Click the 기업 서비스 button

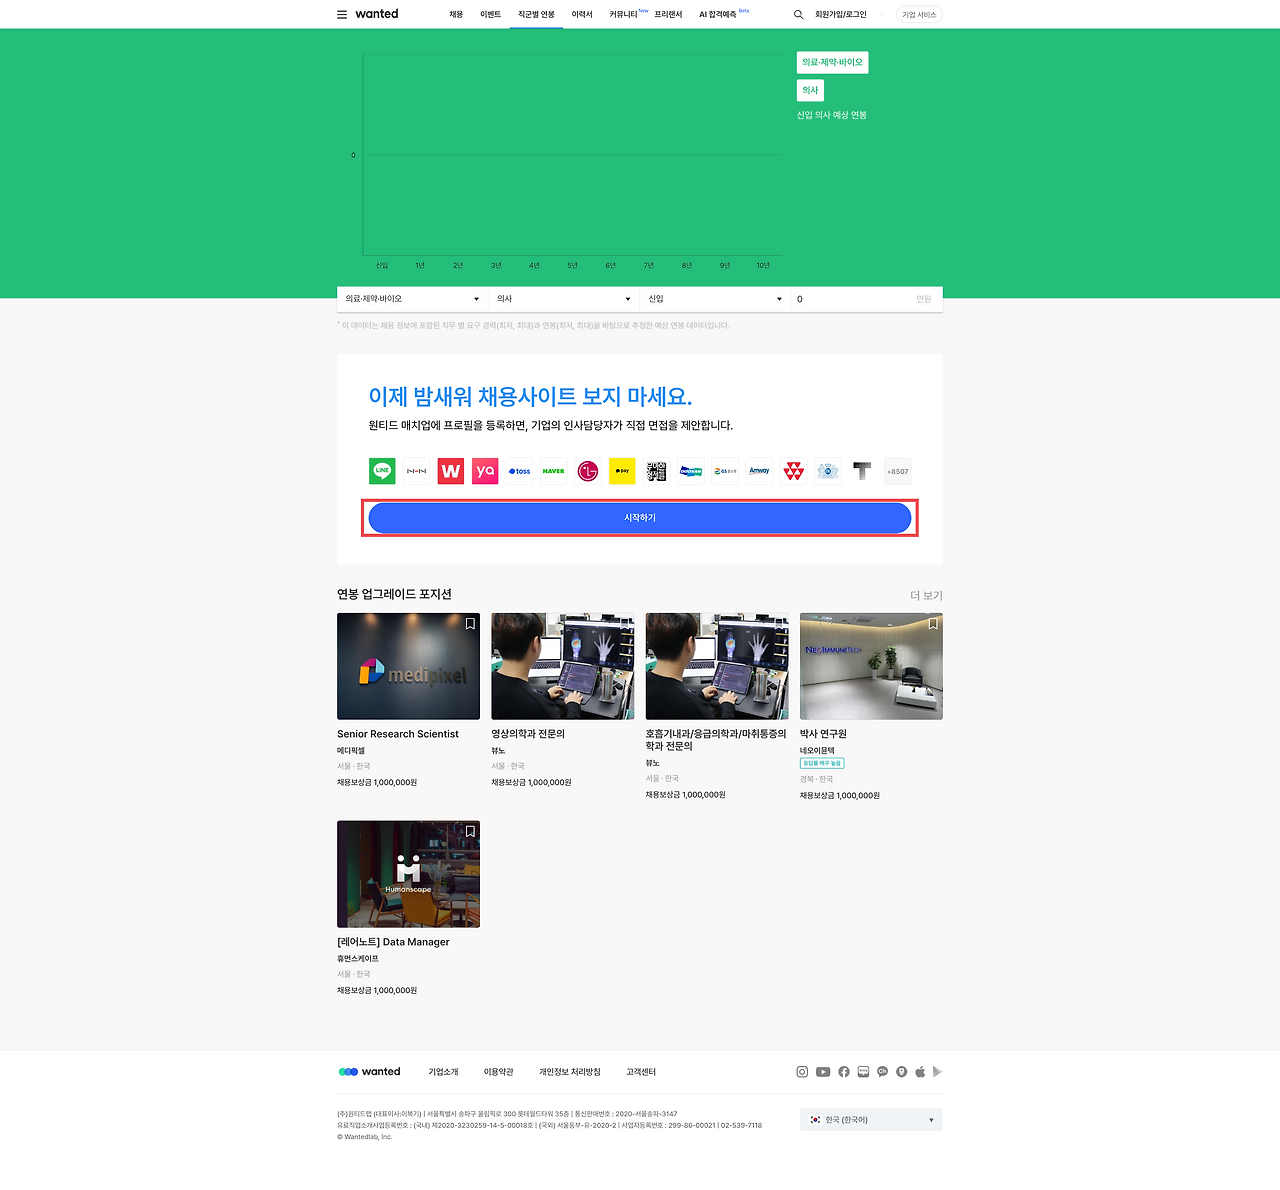tap(920, 15)
